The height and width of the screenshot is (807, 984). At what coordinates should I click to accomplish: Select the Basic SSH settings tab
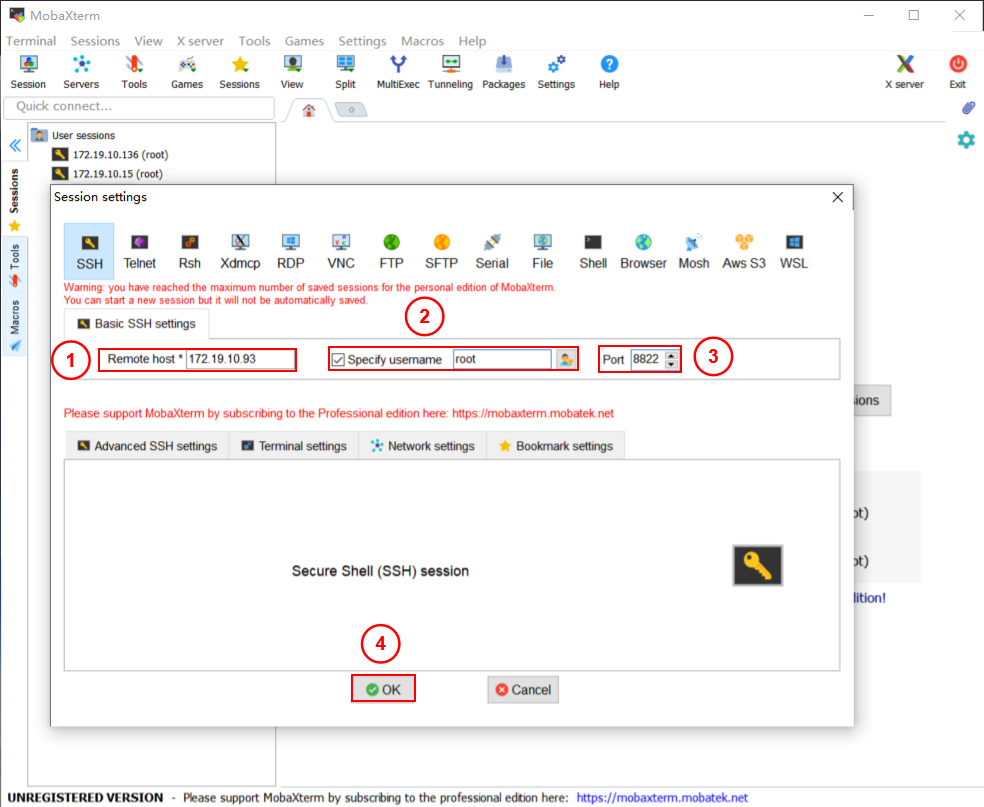(x=137, y=324)
